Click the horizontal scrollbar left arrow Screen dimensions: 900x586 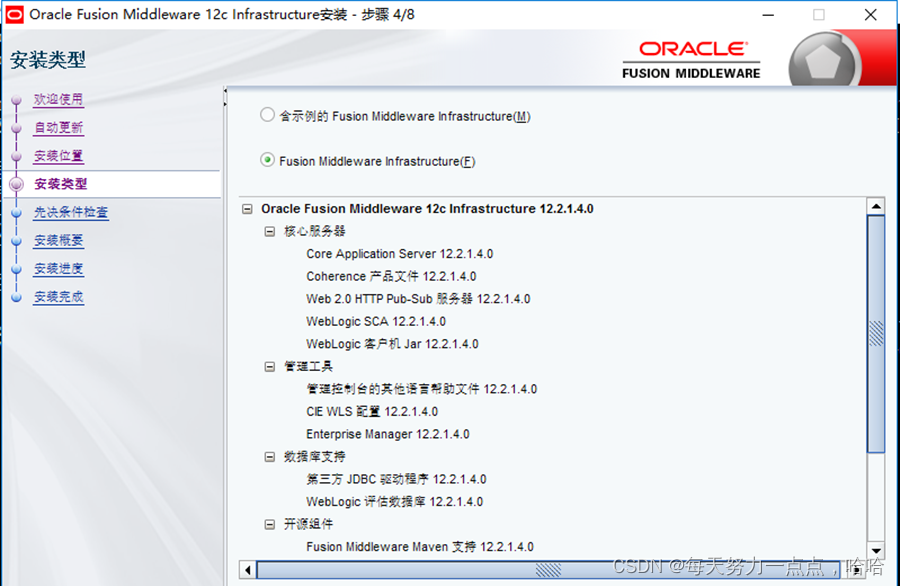(248, 570)
